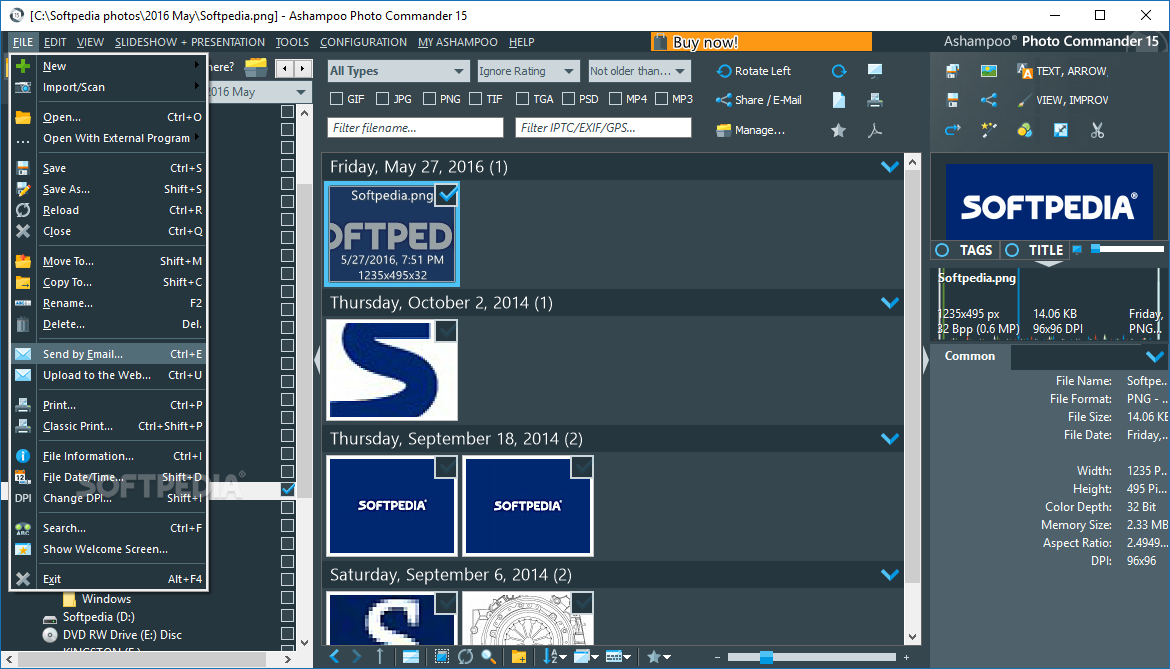Image resolution: width=1170 pixels, height=669 pixels.
Task: Open the CONFIGURATION menu
Action: pyautogui.click(x=363, y=43)
